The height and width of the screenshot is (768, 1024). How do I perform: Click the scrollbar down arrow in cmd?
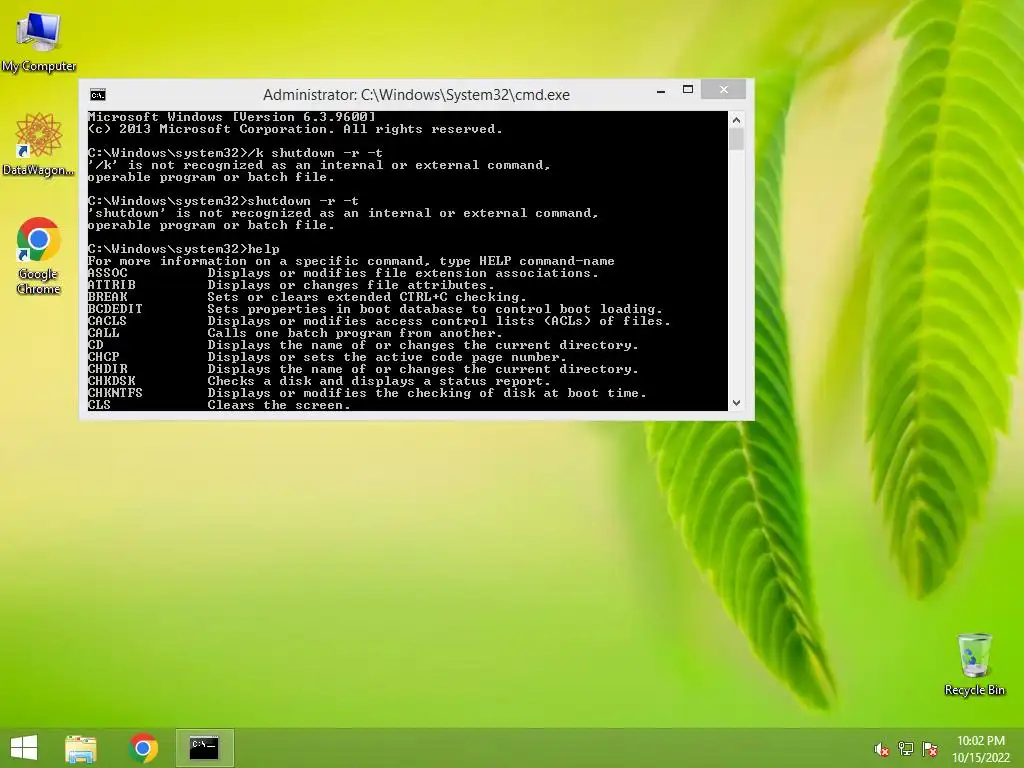point(737,403)
